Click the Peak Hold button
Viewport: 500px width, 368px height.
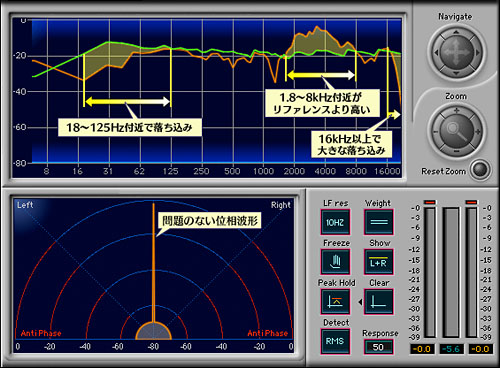coord(336,302)
